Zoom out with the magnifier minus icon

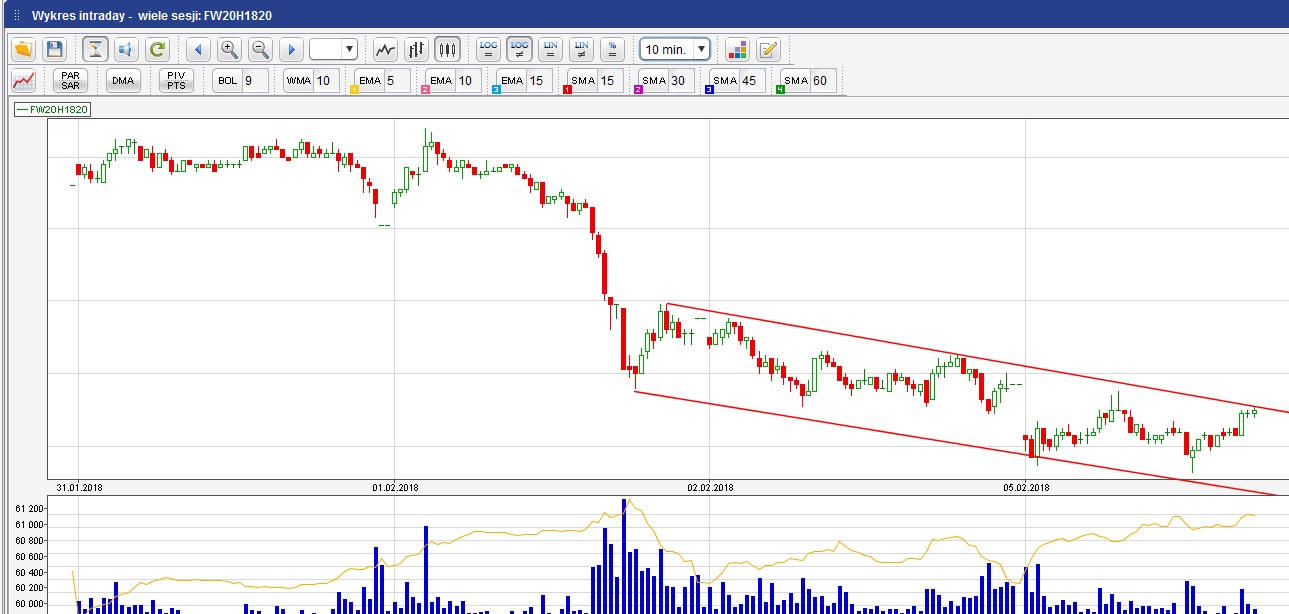coord(260,49)
